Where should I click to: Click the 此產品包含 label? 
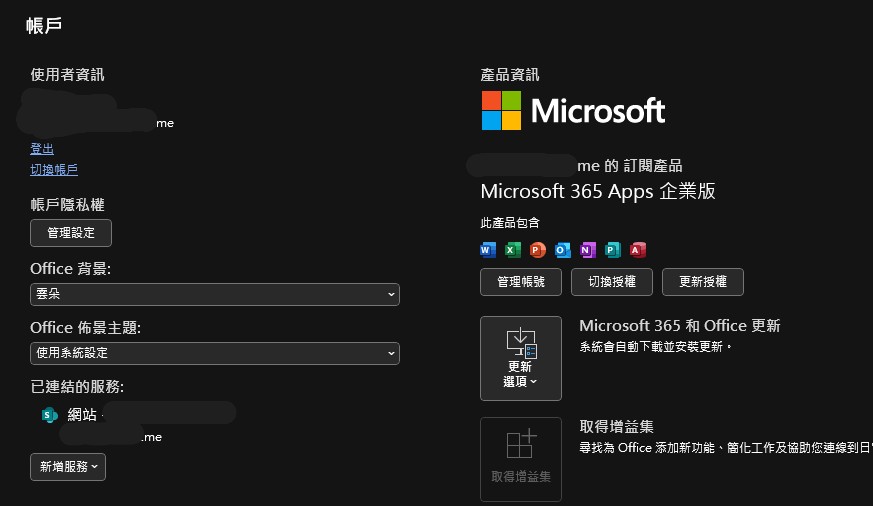pos(510,223)
